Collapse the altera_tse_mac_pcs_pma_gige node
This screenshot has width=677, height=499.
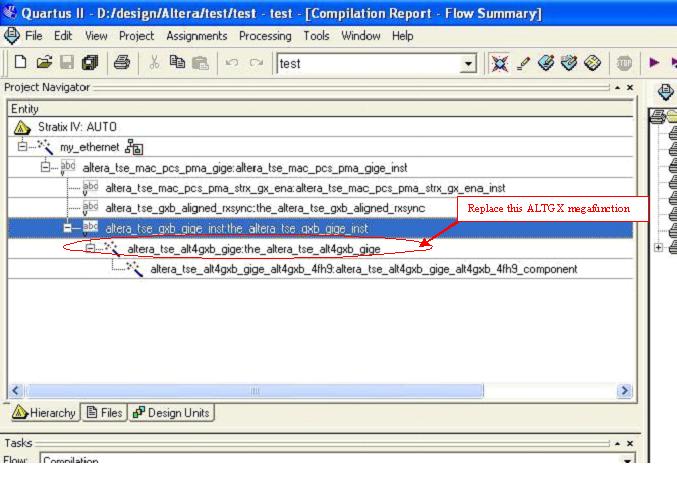[45, 167]
